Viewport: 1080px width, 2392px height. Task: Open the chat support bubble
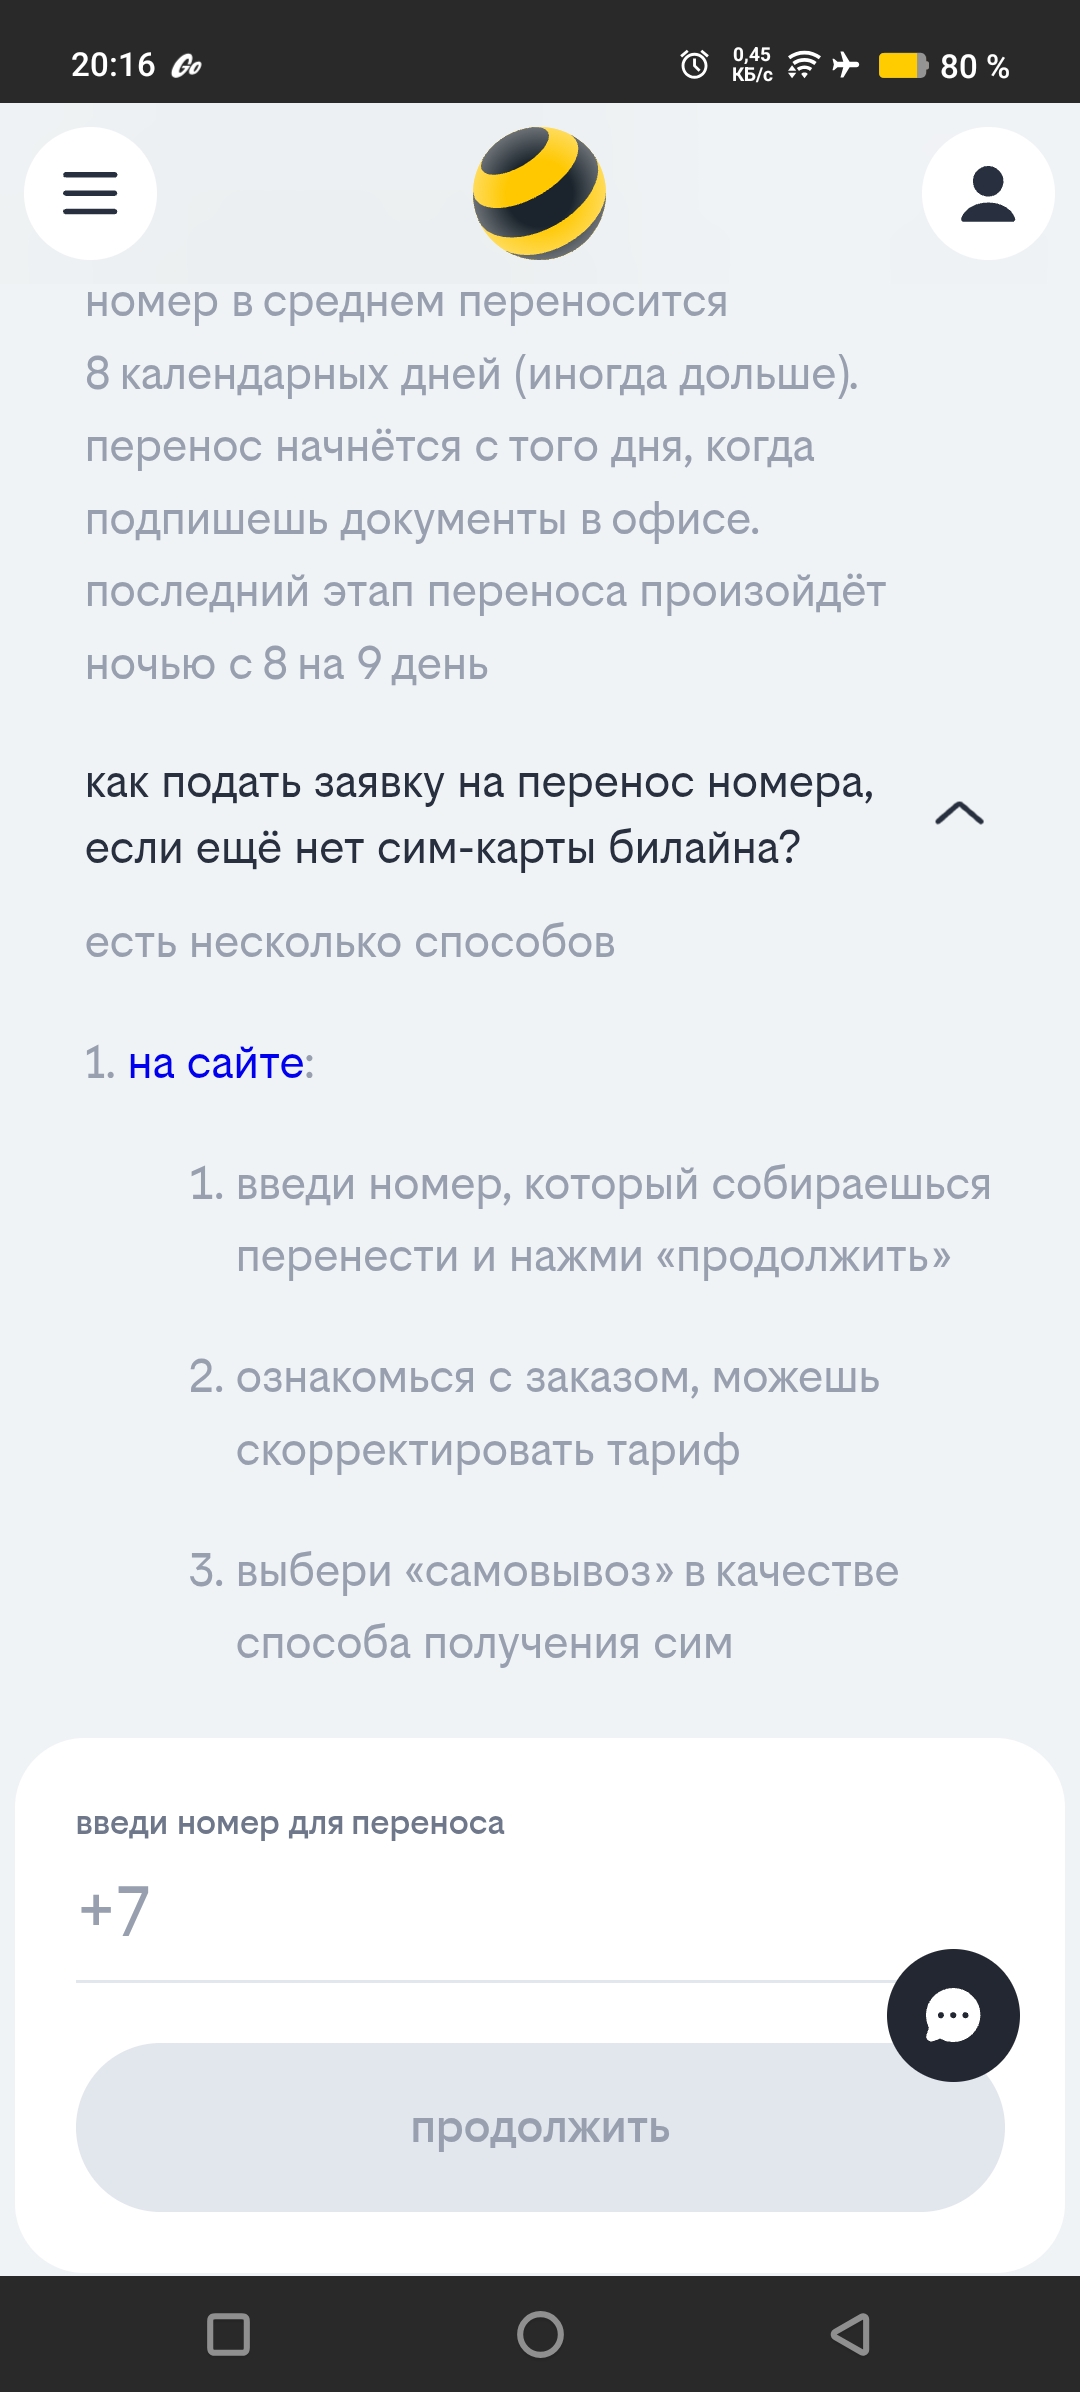point(953,2015)
